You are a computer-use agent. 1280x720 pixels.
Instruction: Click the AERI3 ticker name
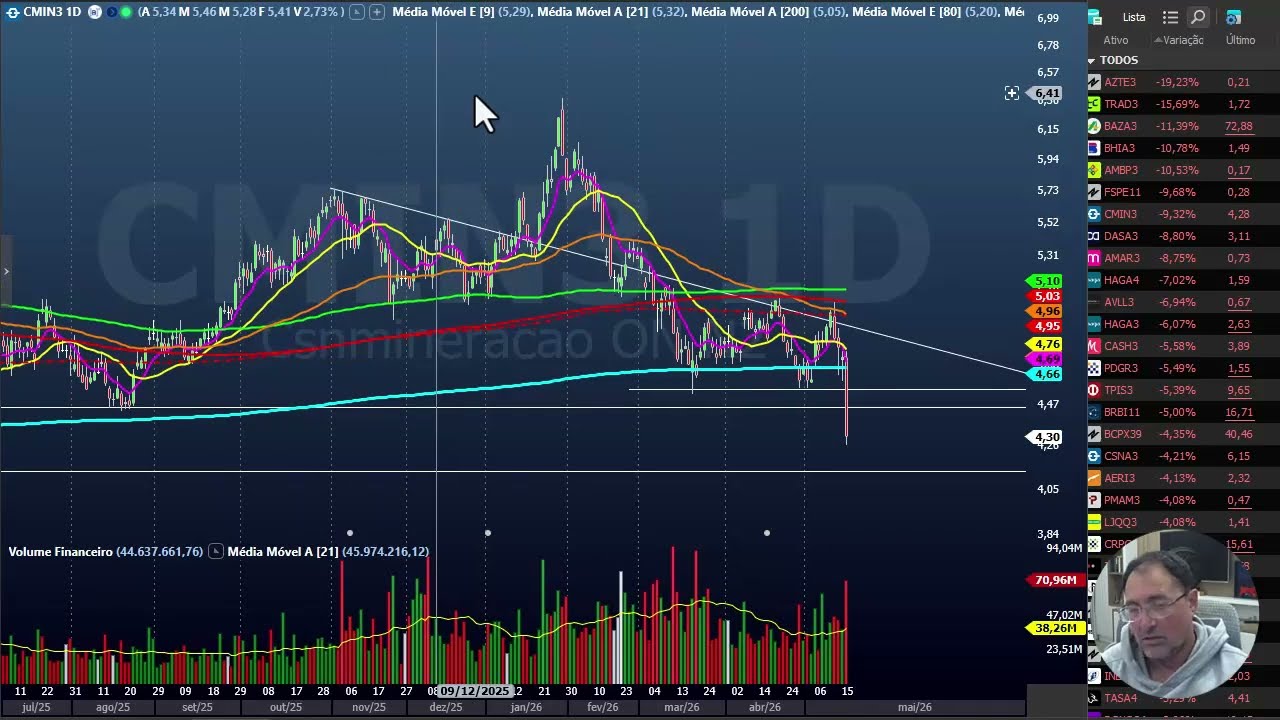tap(1119, 478)
